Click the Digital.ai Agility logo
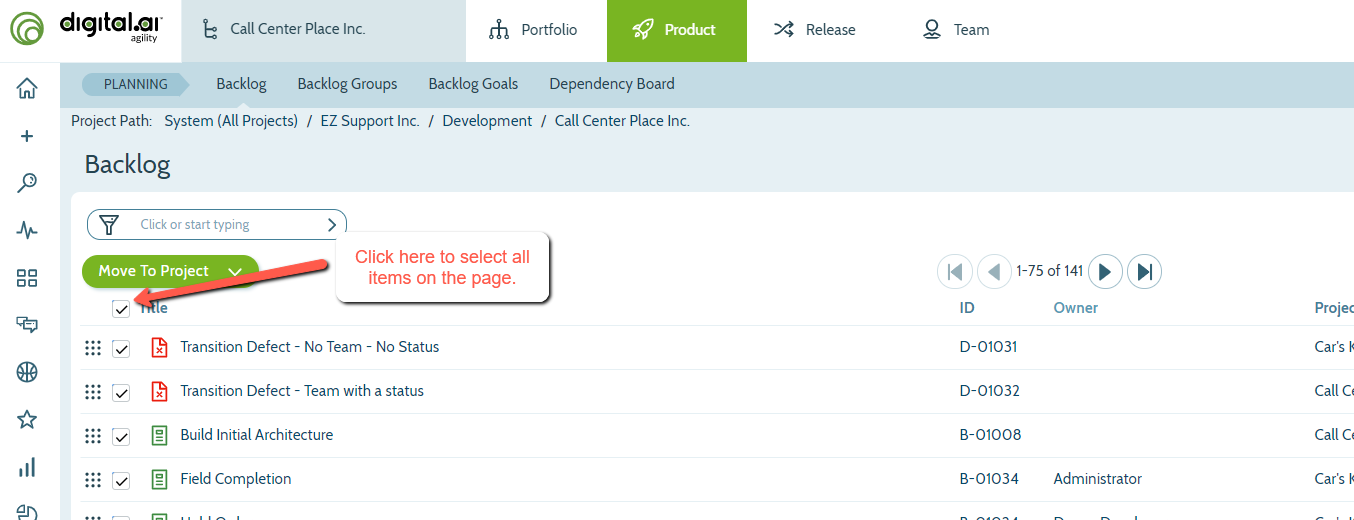The image size is (1354, 520). click(x=86, y=28)
